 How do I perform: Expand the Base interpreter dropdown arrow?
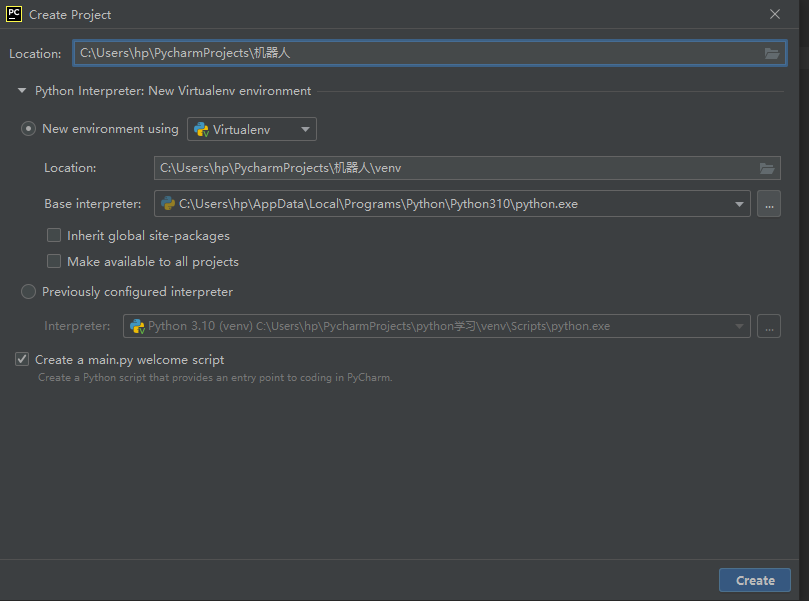740,204
